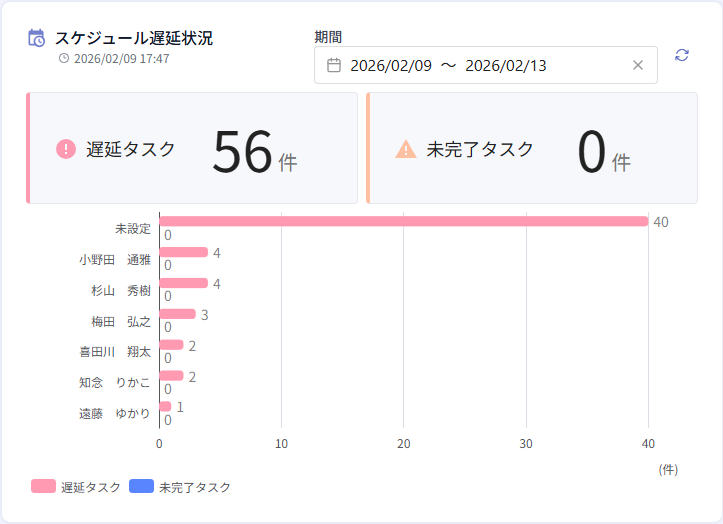Click the 小野田 通雅 delayed task bar
This screenshot has height=524, width=723.
[x=183, y=252]
